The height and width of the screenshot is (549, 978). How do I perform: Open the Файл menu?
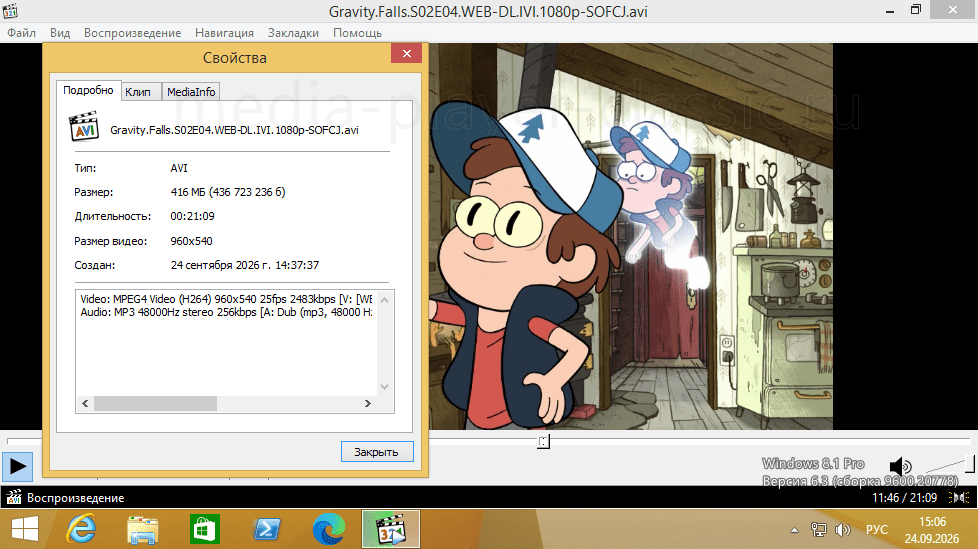(x=21, y=32)
